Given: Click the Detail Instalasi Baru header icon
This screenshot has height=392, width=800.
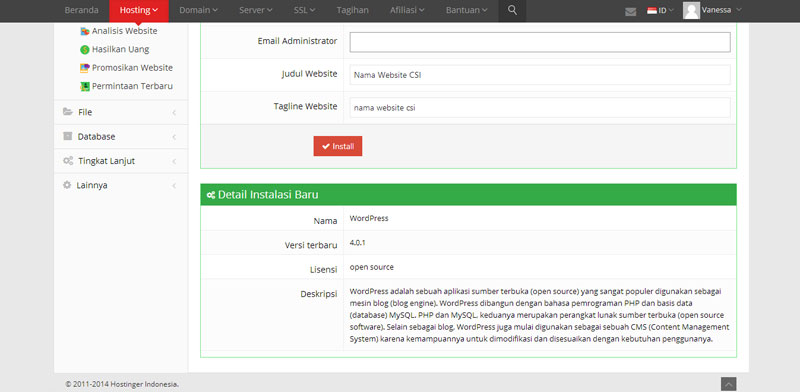Looking at the screenshot, I should tap(211, 195).
